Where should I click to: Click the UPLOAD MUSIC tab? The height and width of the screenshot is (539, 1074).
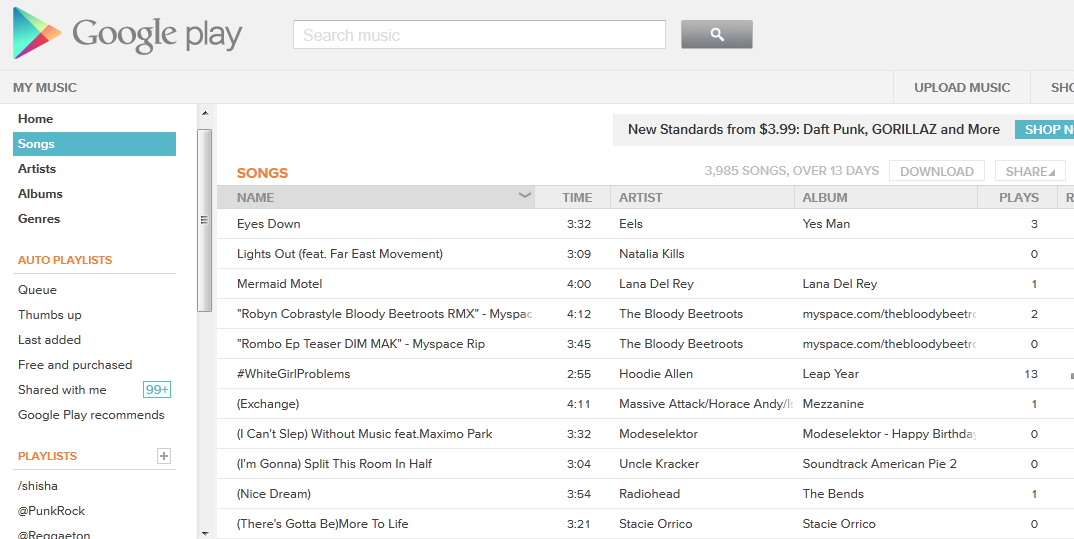pos(962,88)
